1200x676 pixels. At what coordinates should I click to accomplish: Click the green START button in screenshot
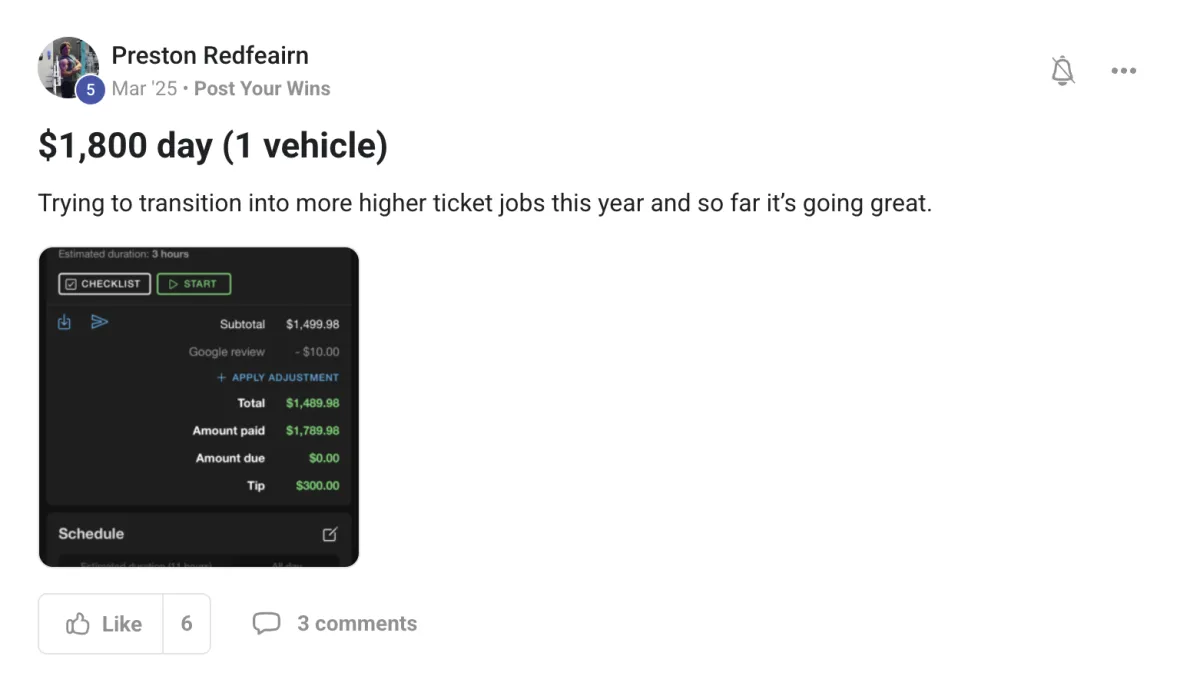[194, 284]
